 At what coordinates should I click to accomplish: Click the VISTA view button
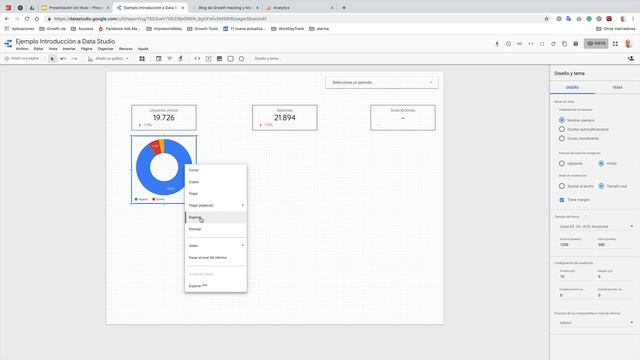click(x=596, y=44)
